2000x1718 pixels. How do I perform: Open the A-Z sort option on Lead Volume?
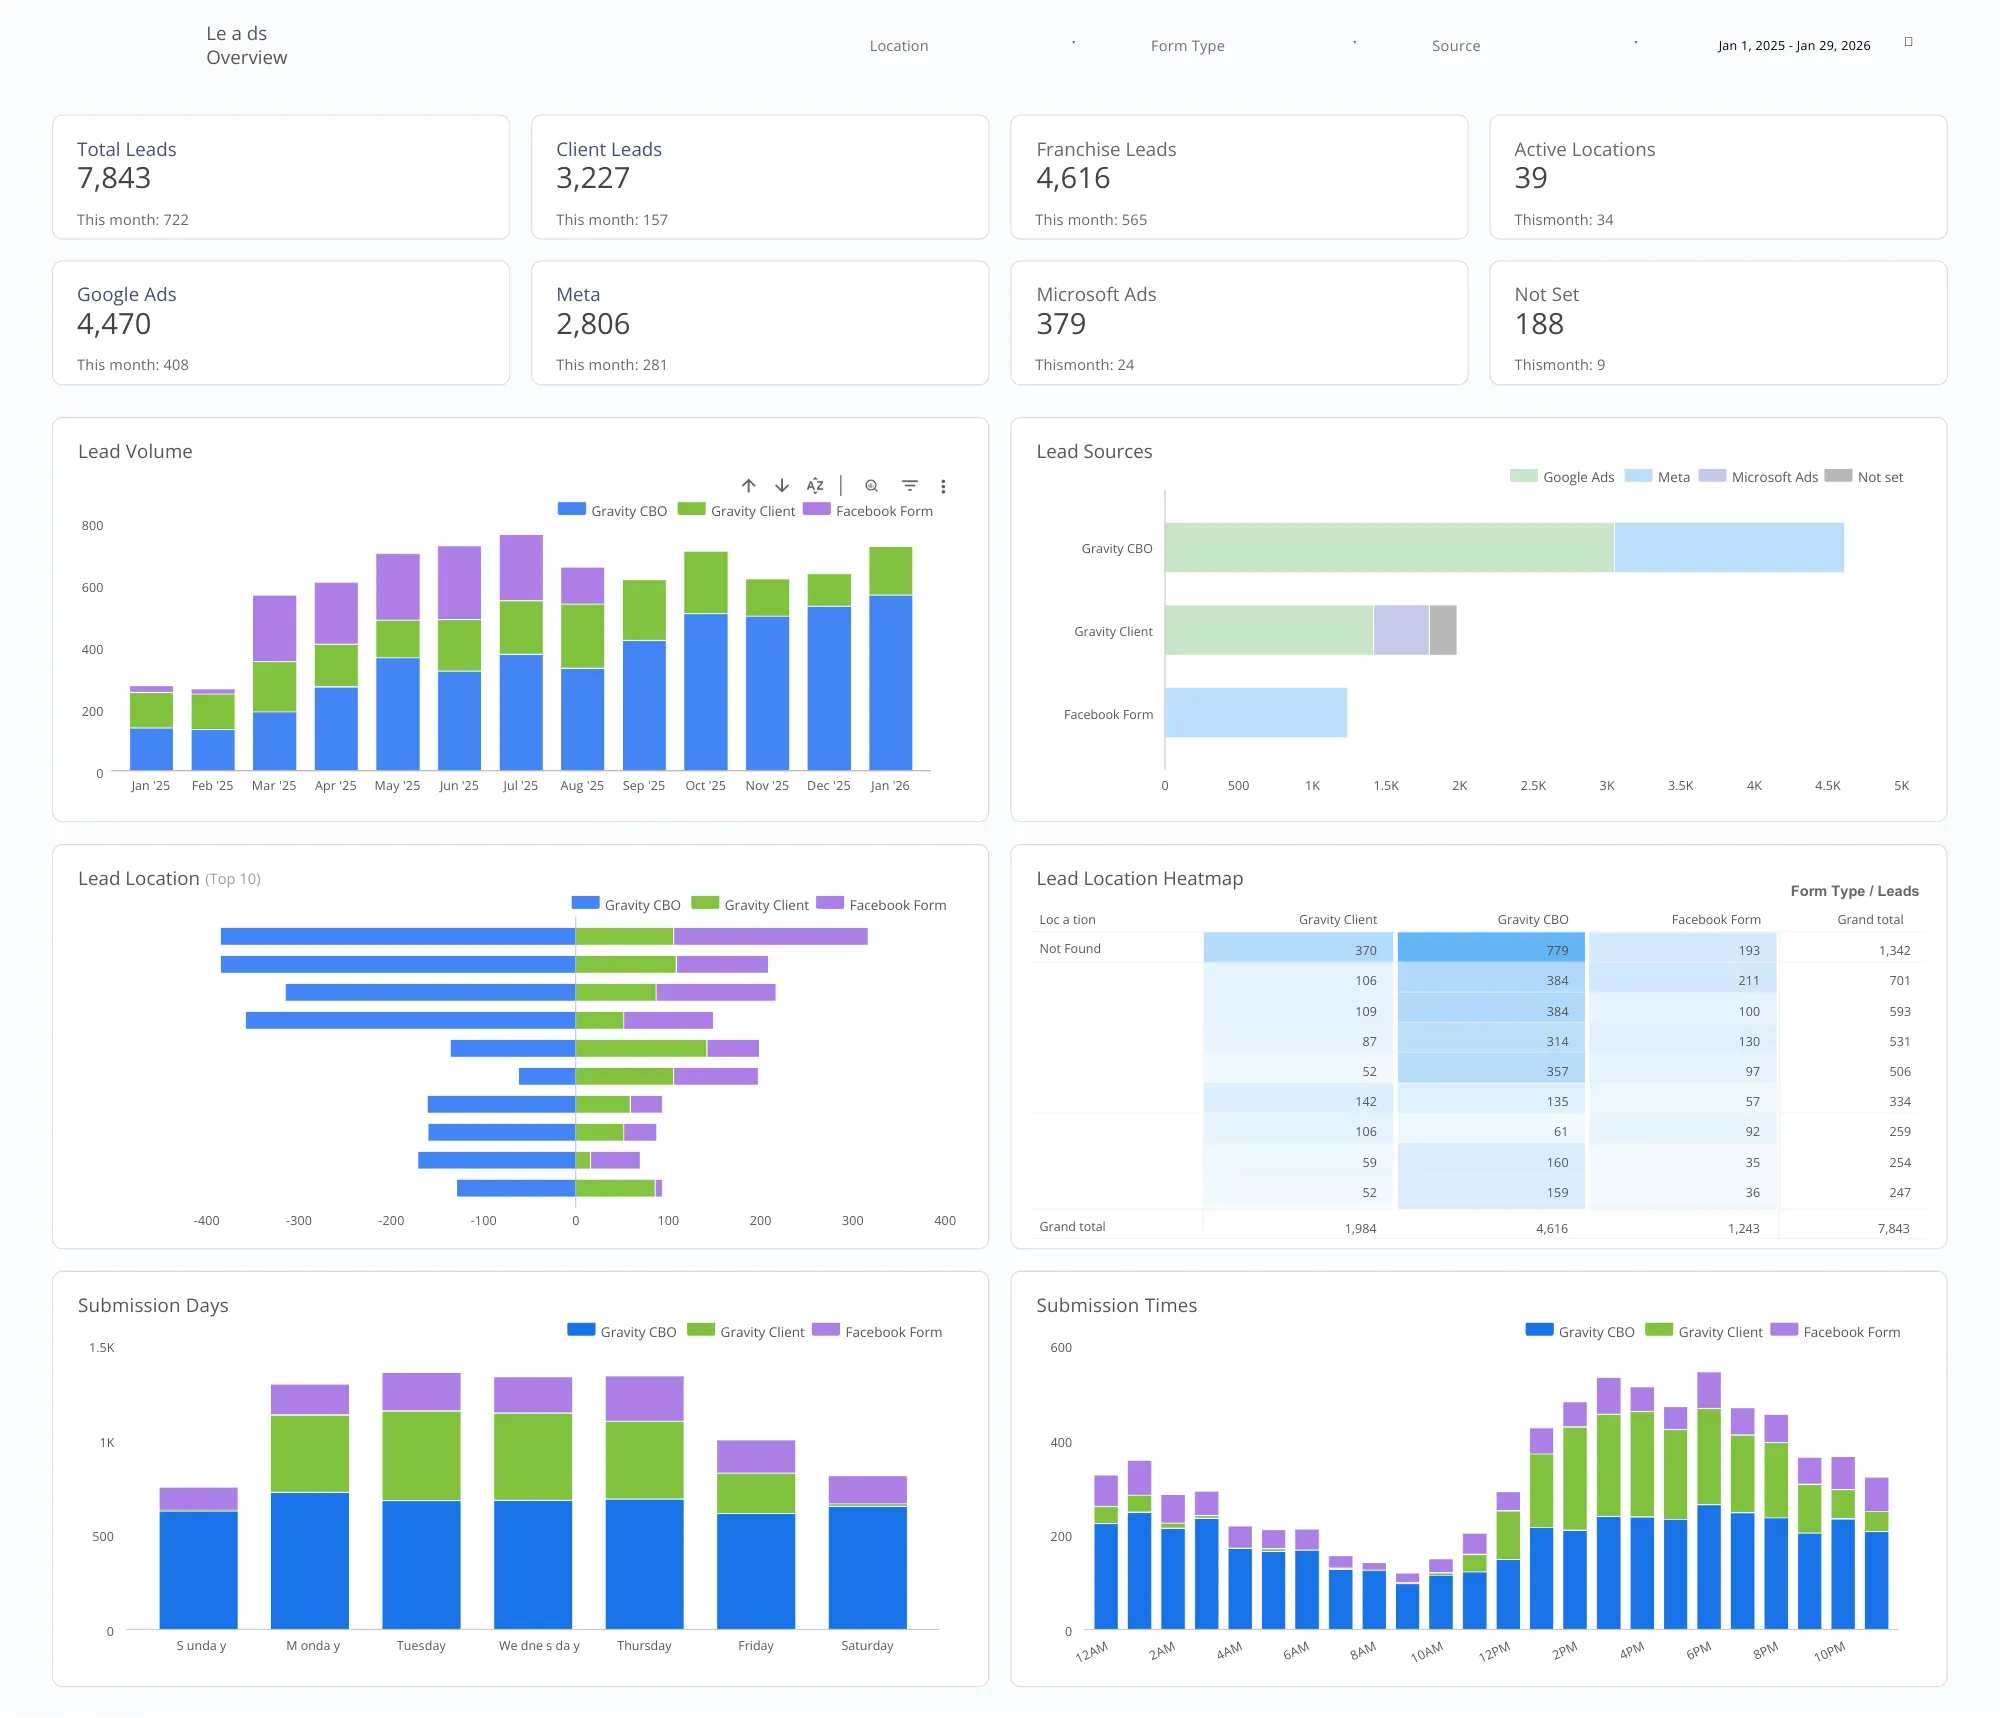tap(815, 485)
